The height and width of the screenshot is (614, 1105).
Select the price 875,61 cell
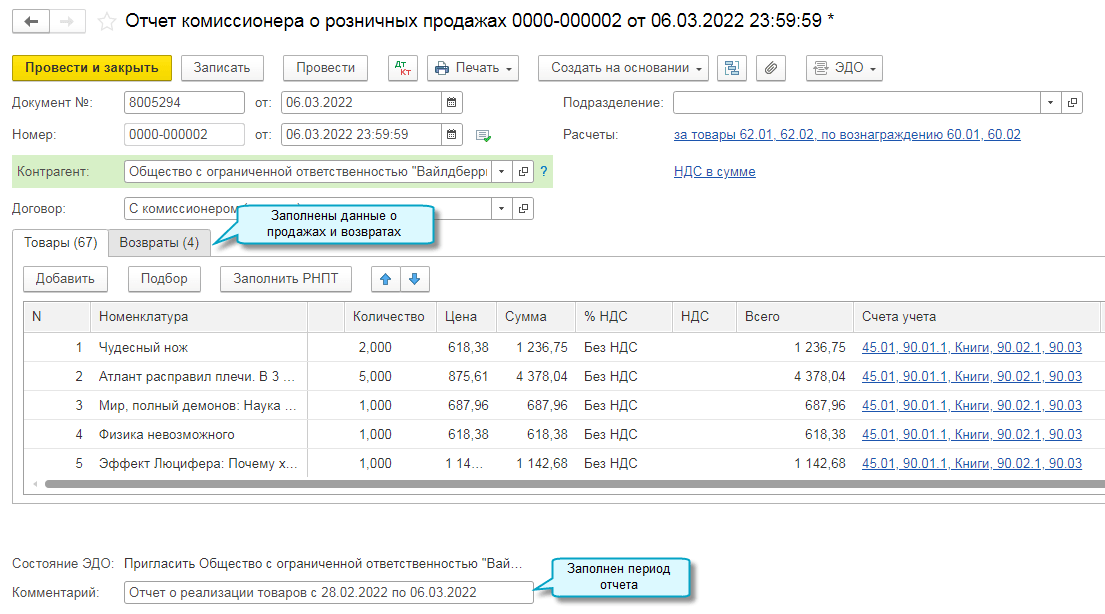(467, 376)
